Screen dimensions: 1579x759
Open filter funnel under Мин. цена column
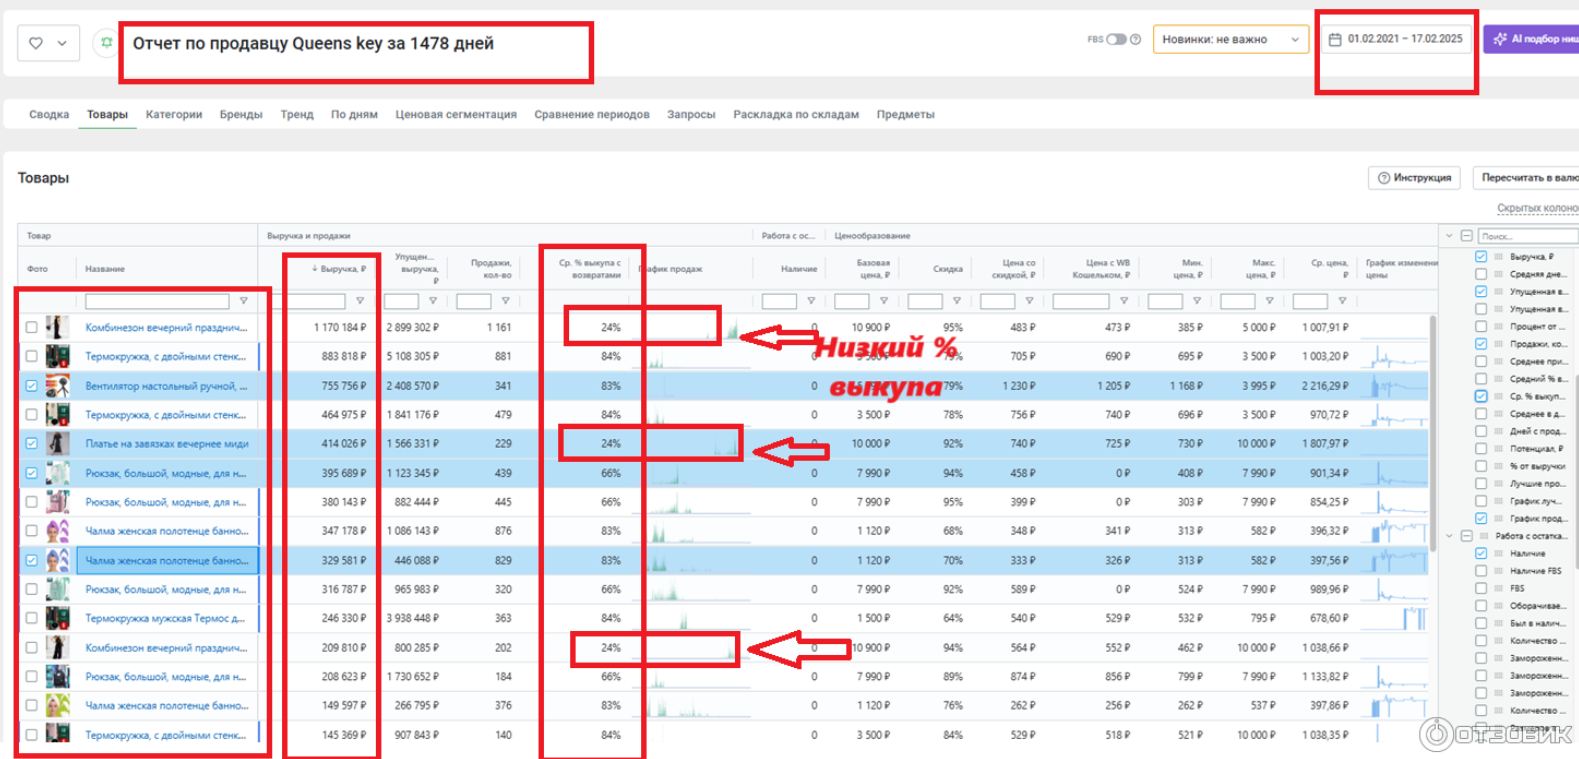pos(1197,301)
